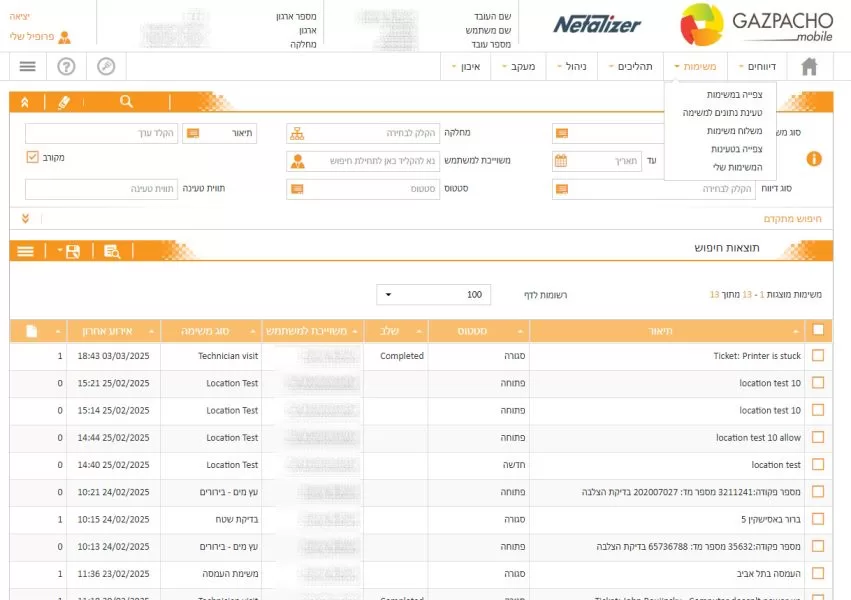Go to the Home page icon
Image resolution: width=851 pixels, height=600 pixels.
(x=809, y=67)
